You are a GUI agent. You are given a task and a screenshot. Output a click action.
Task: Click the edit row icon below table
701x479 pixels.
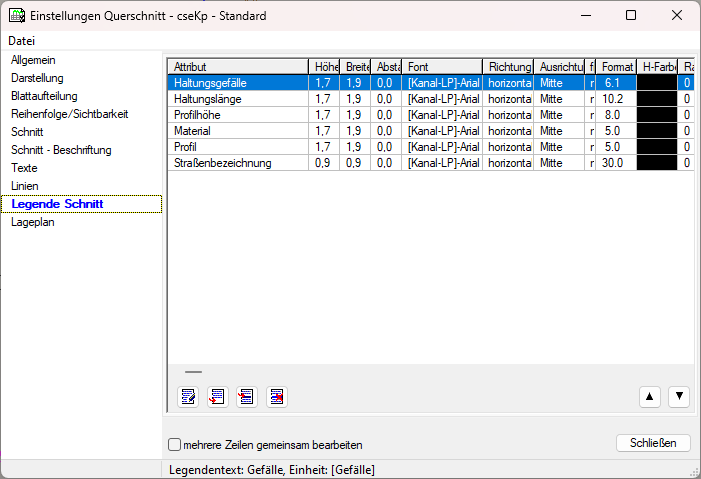tap(187, 397)
